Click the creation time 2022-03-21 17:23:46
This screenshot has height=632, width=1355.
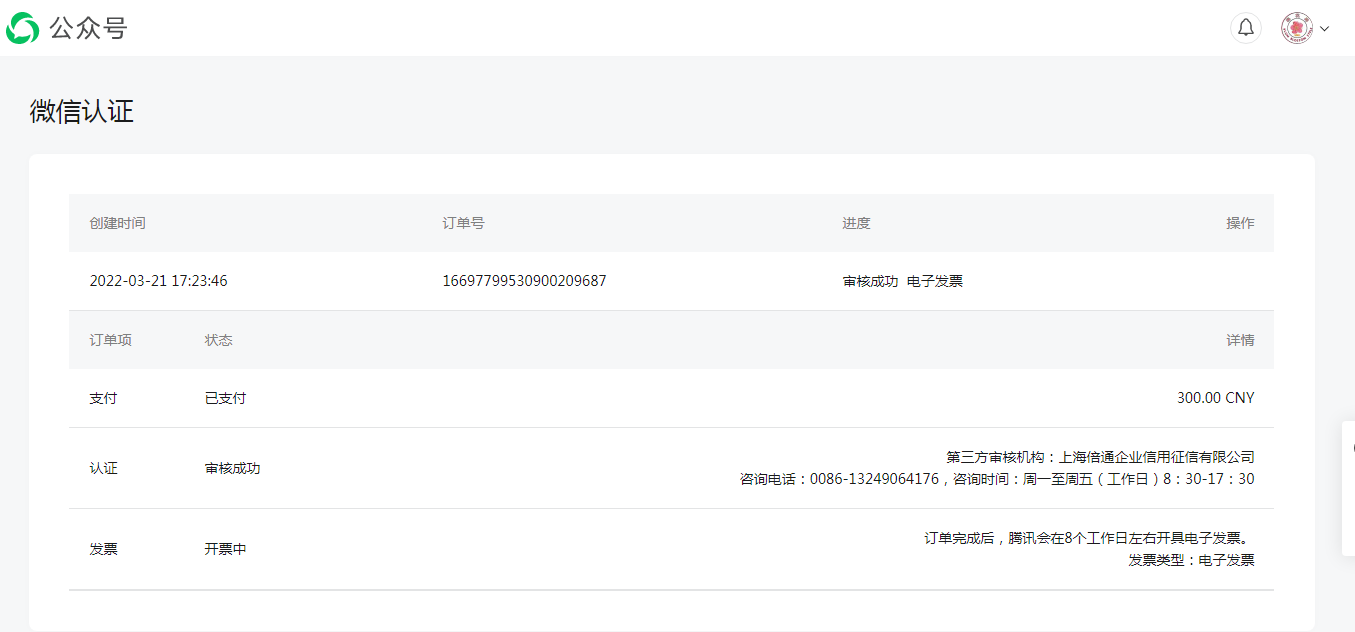coord(158,281)
